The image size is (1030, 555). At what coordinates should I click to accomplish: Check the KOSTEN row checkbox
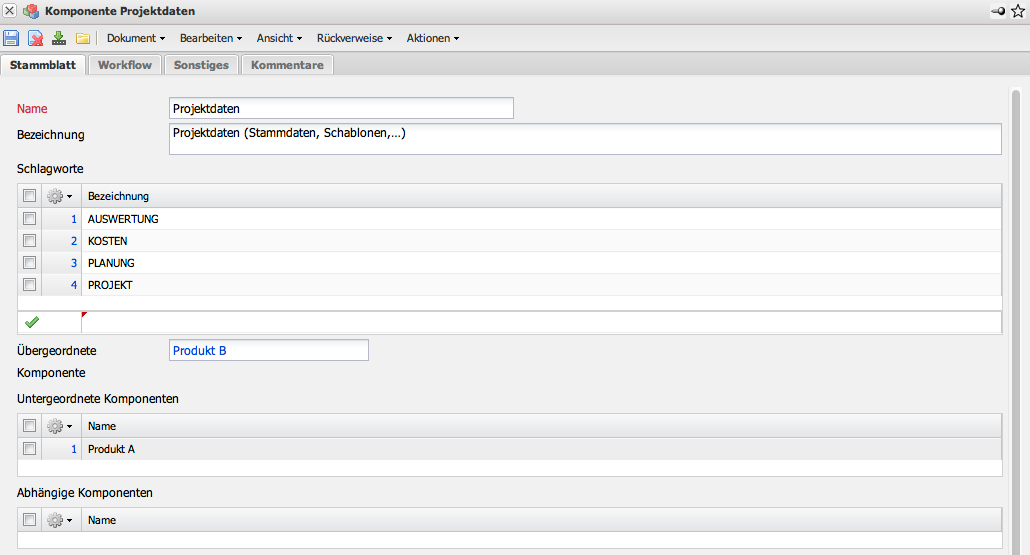[x=29, y=240]
